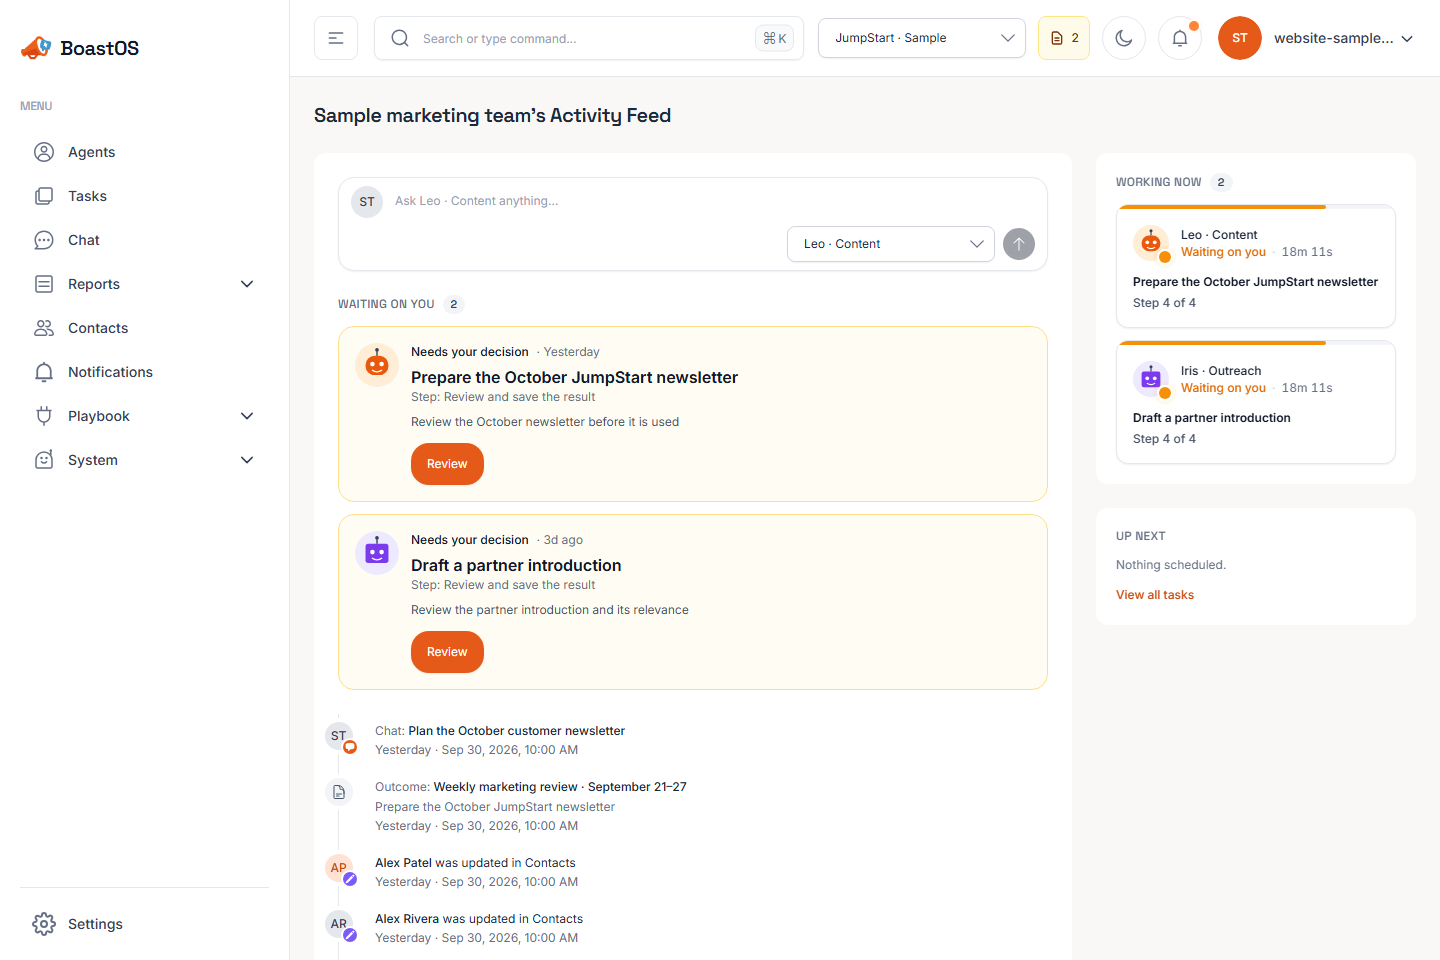Go to Contacts in the menu

click(144, 328)
